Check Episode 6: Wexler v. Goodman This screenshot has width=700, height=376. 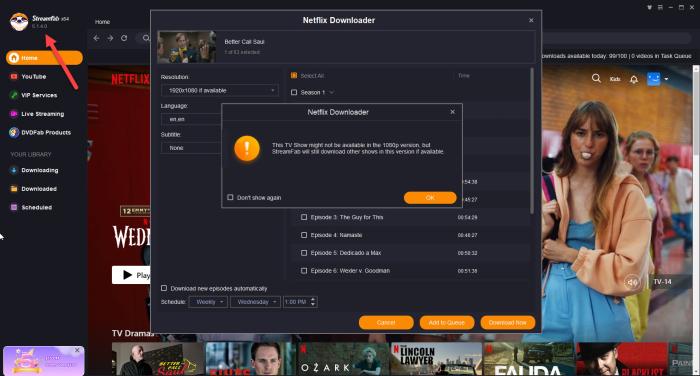[x=304, y=271]
